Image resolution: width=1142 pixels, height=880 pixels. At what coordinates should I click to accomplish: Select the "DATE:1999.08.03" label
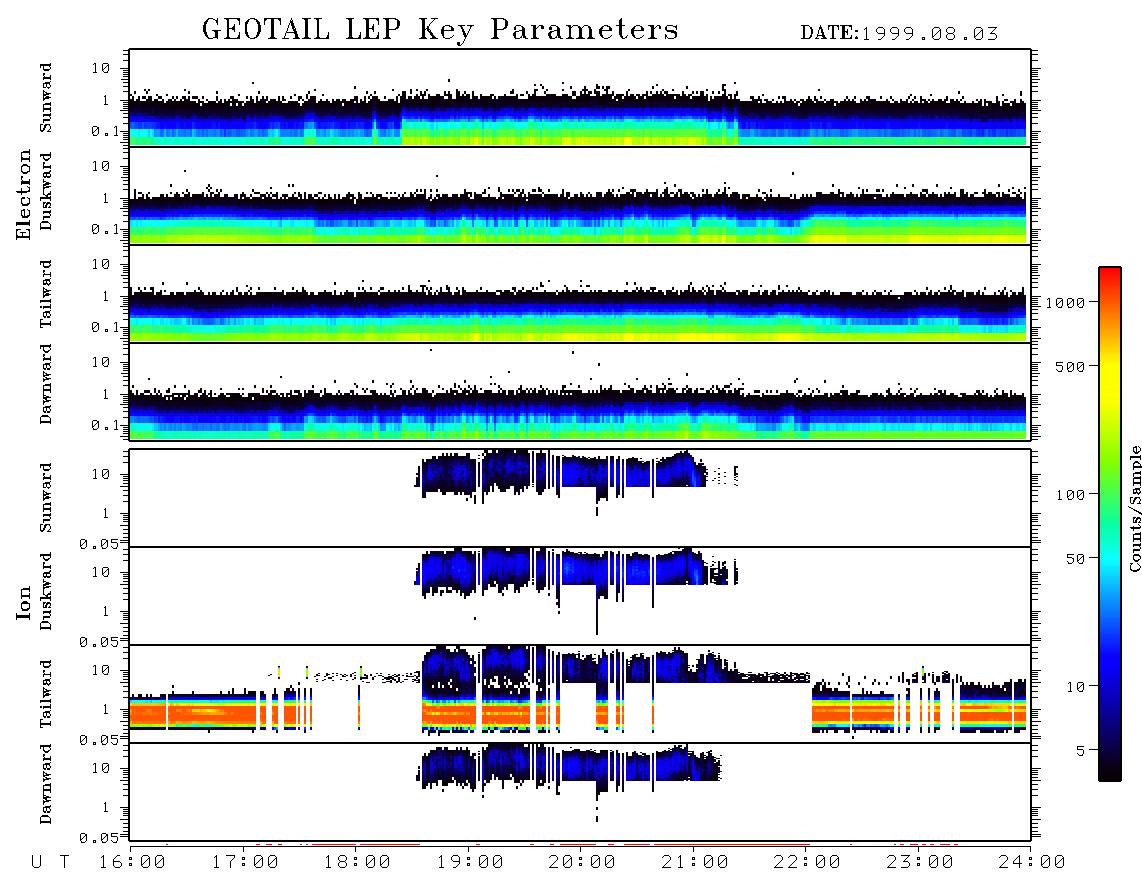pyautogui.click(x=899, y=34)
